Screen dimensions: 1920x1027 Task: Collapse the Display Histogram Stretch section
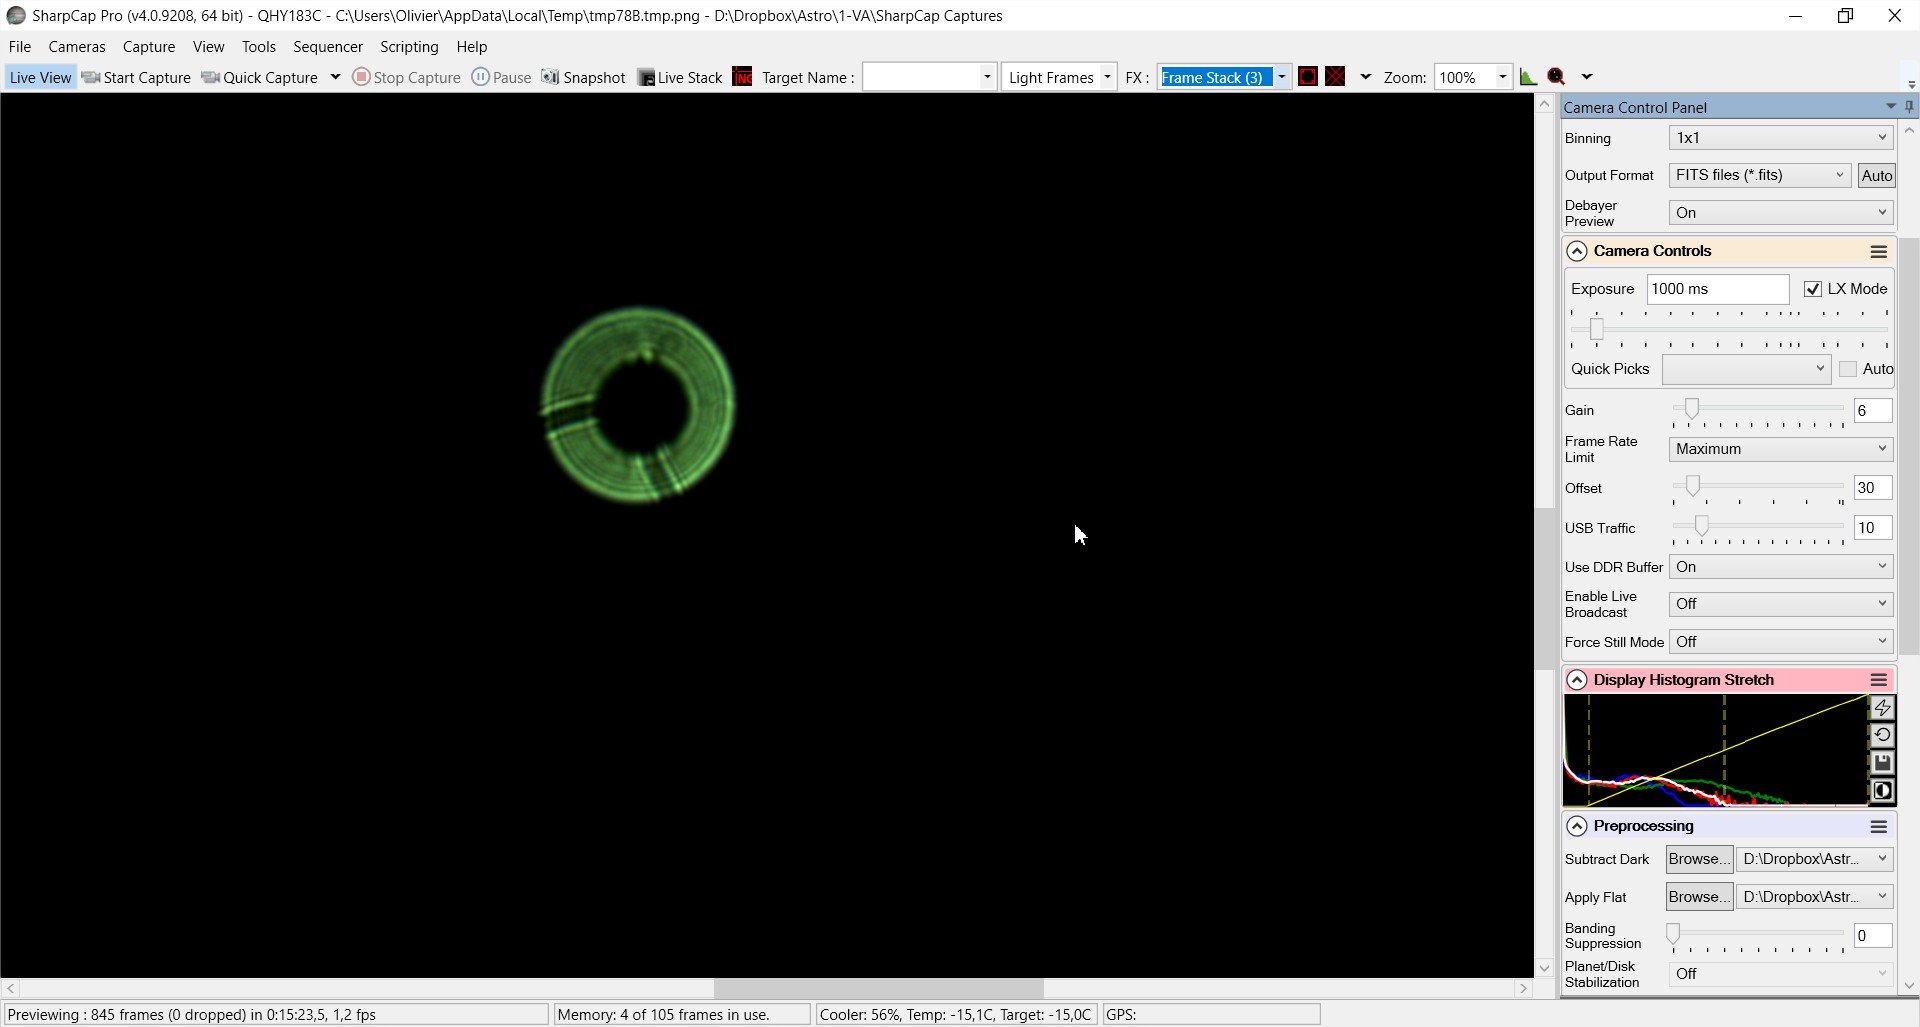pos(1577,680)
